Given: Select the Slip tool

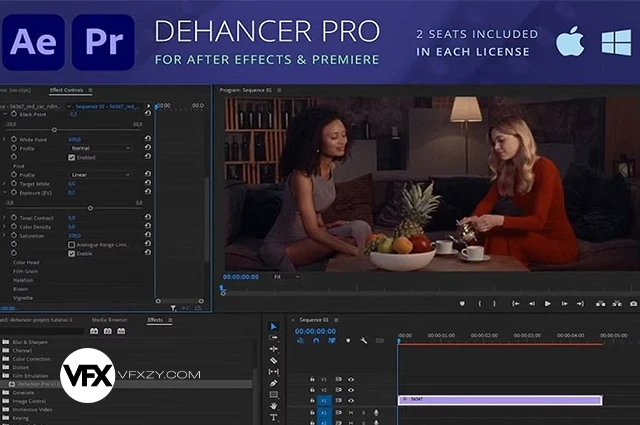Looking at the screenshot, I should click(x=273, y=372).
